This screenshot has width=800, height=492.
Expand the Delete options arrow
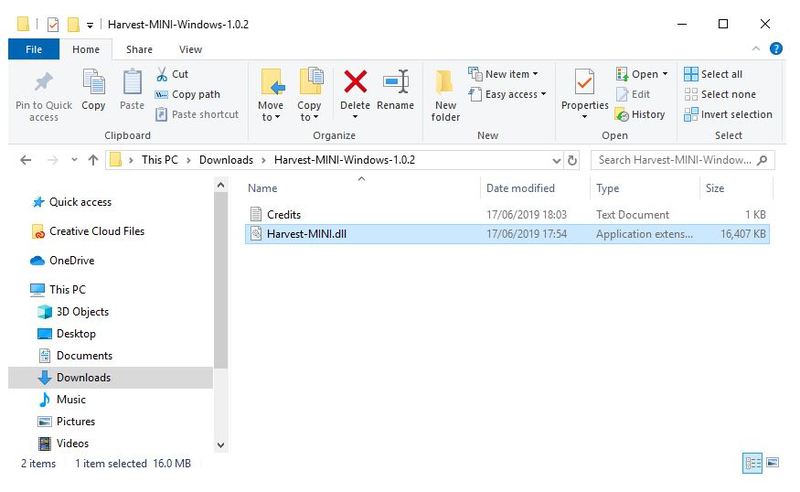355,117
